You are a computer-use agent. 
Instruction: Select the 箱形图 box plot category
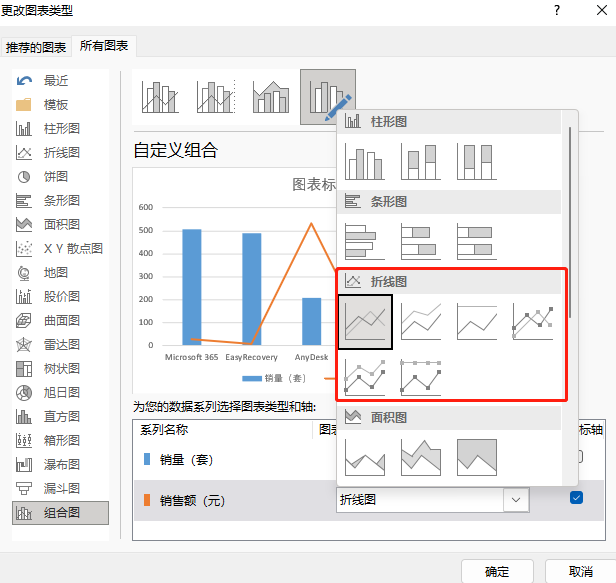60,441
